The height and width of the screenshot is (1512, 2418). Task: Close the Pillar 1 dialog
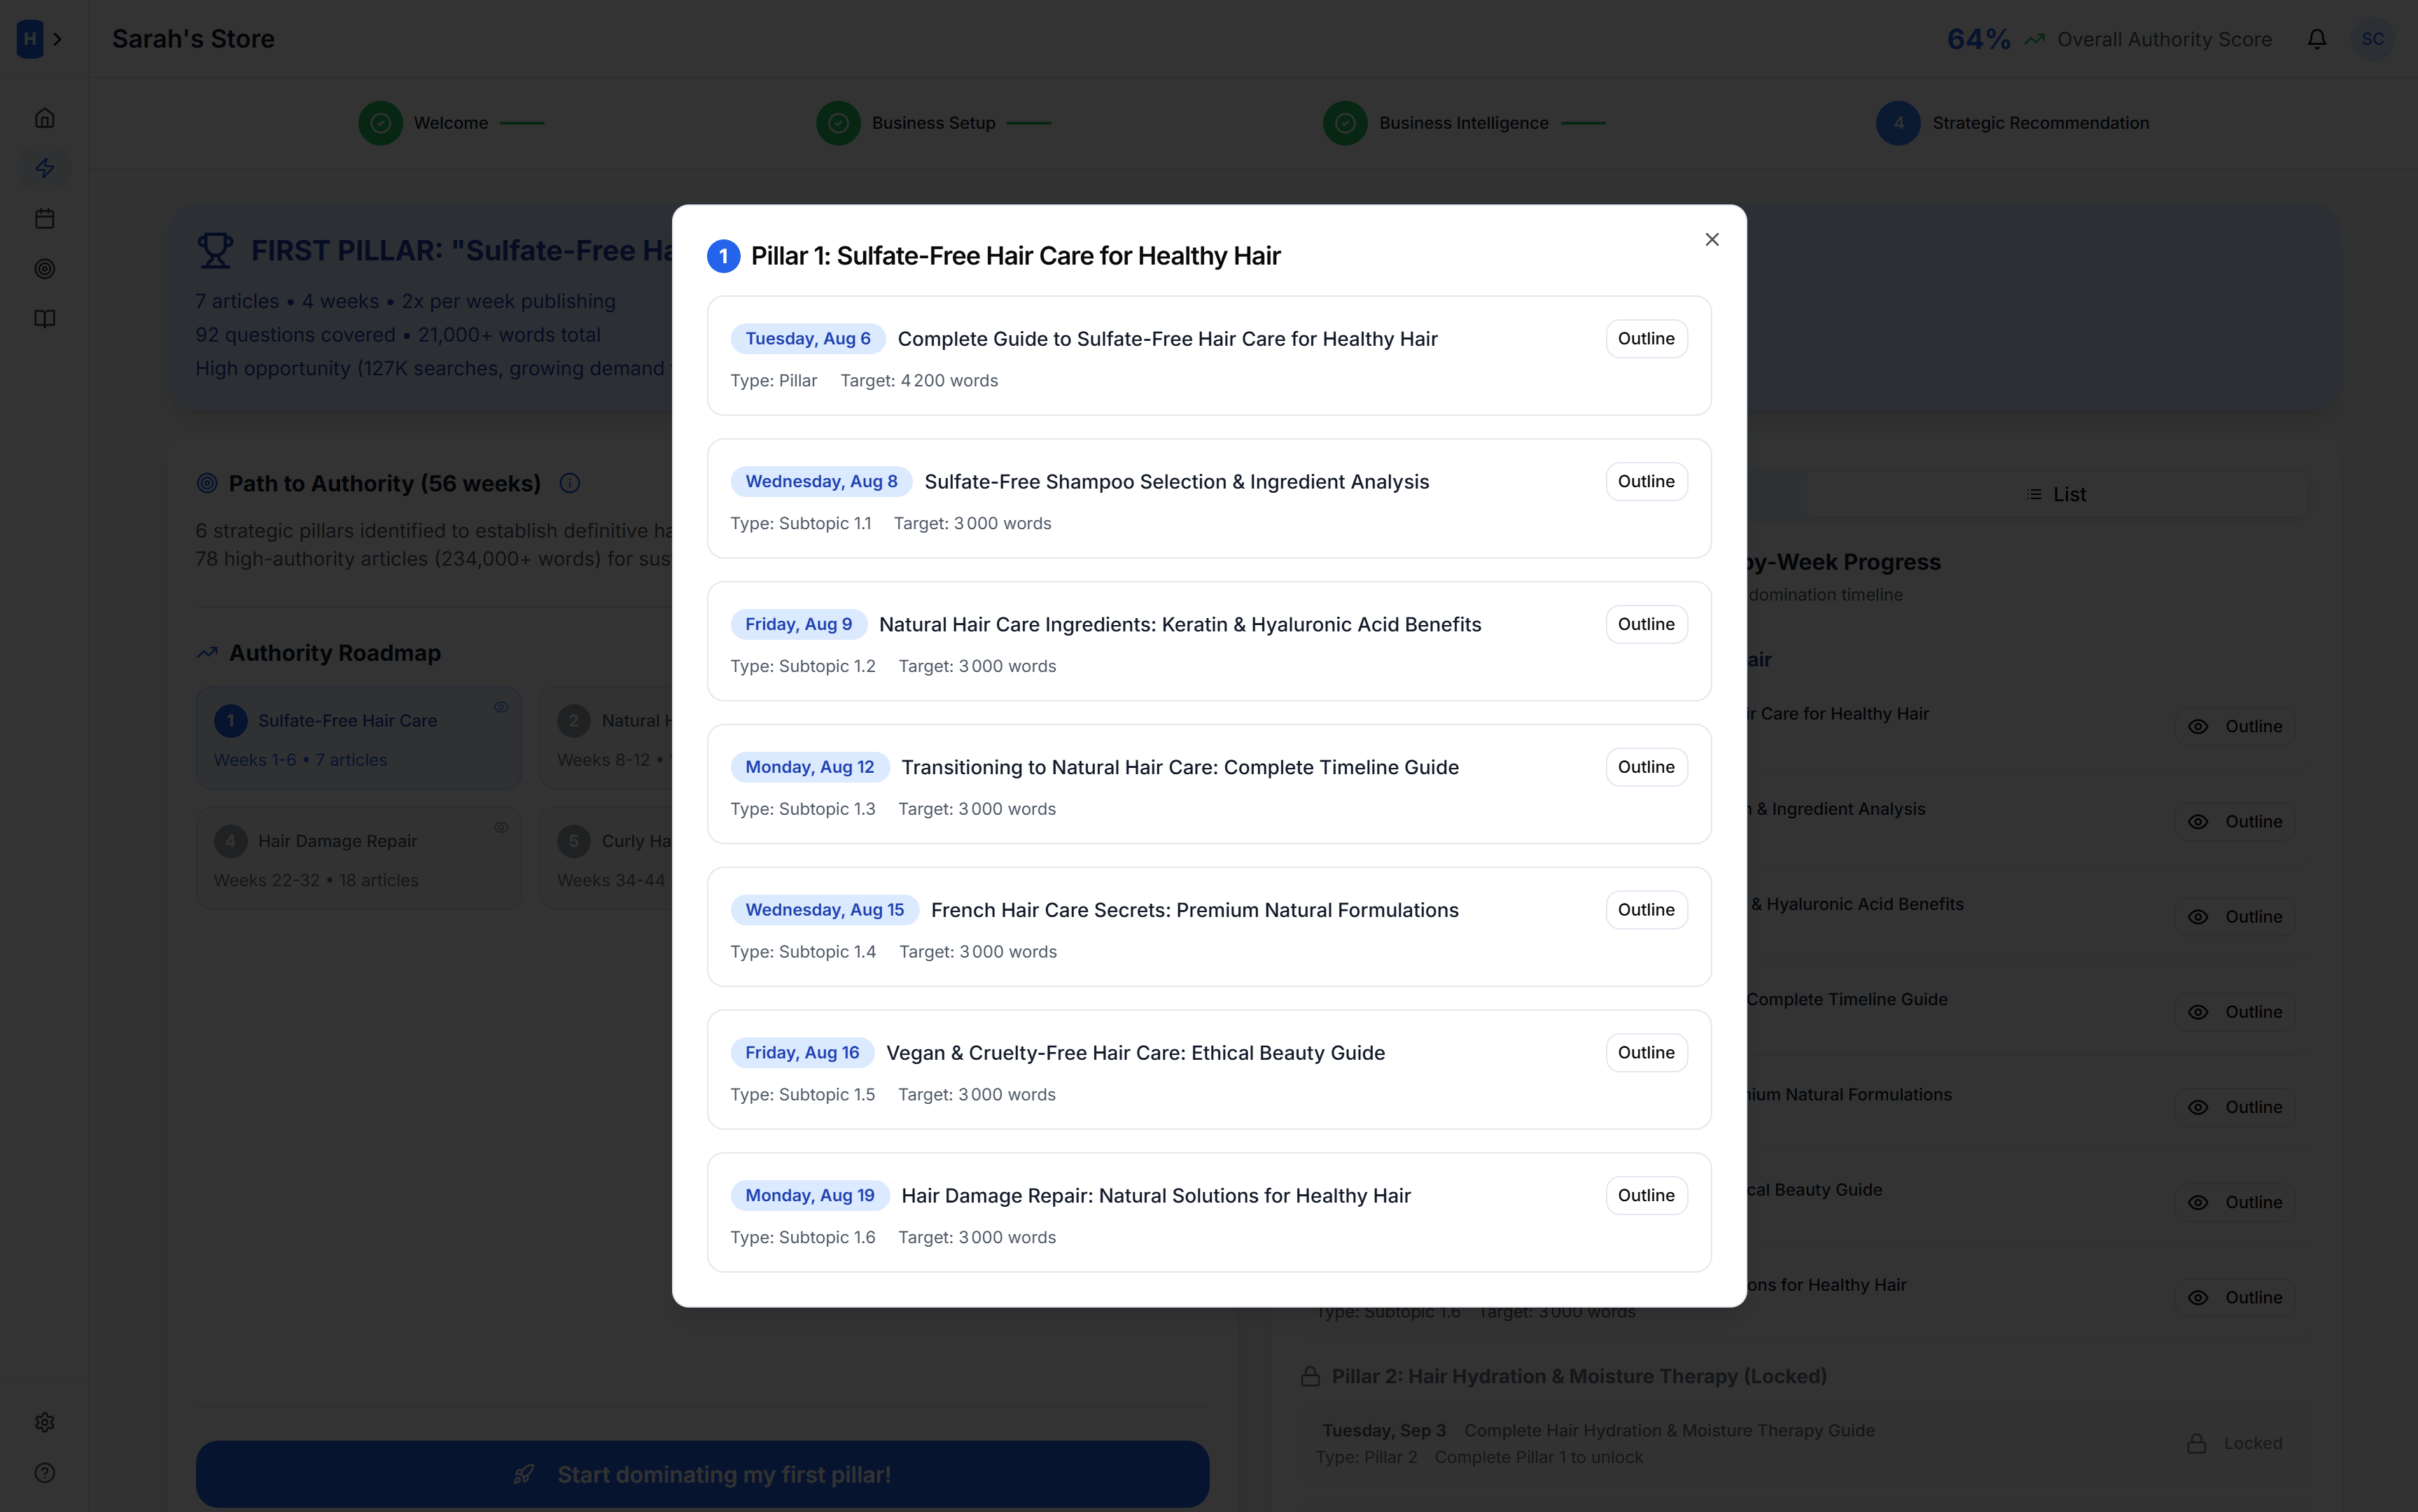pyautogui.click(x=1712, y=239)
